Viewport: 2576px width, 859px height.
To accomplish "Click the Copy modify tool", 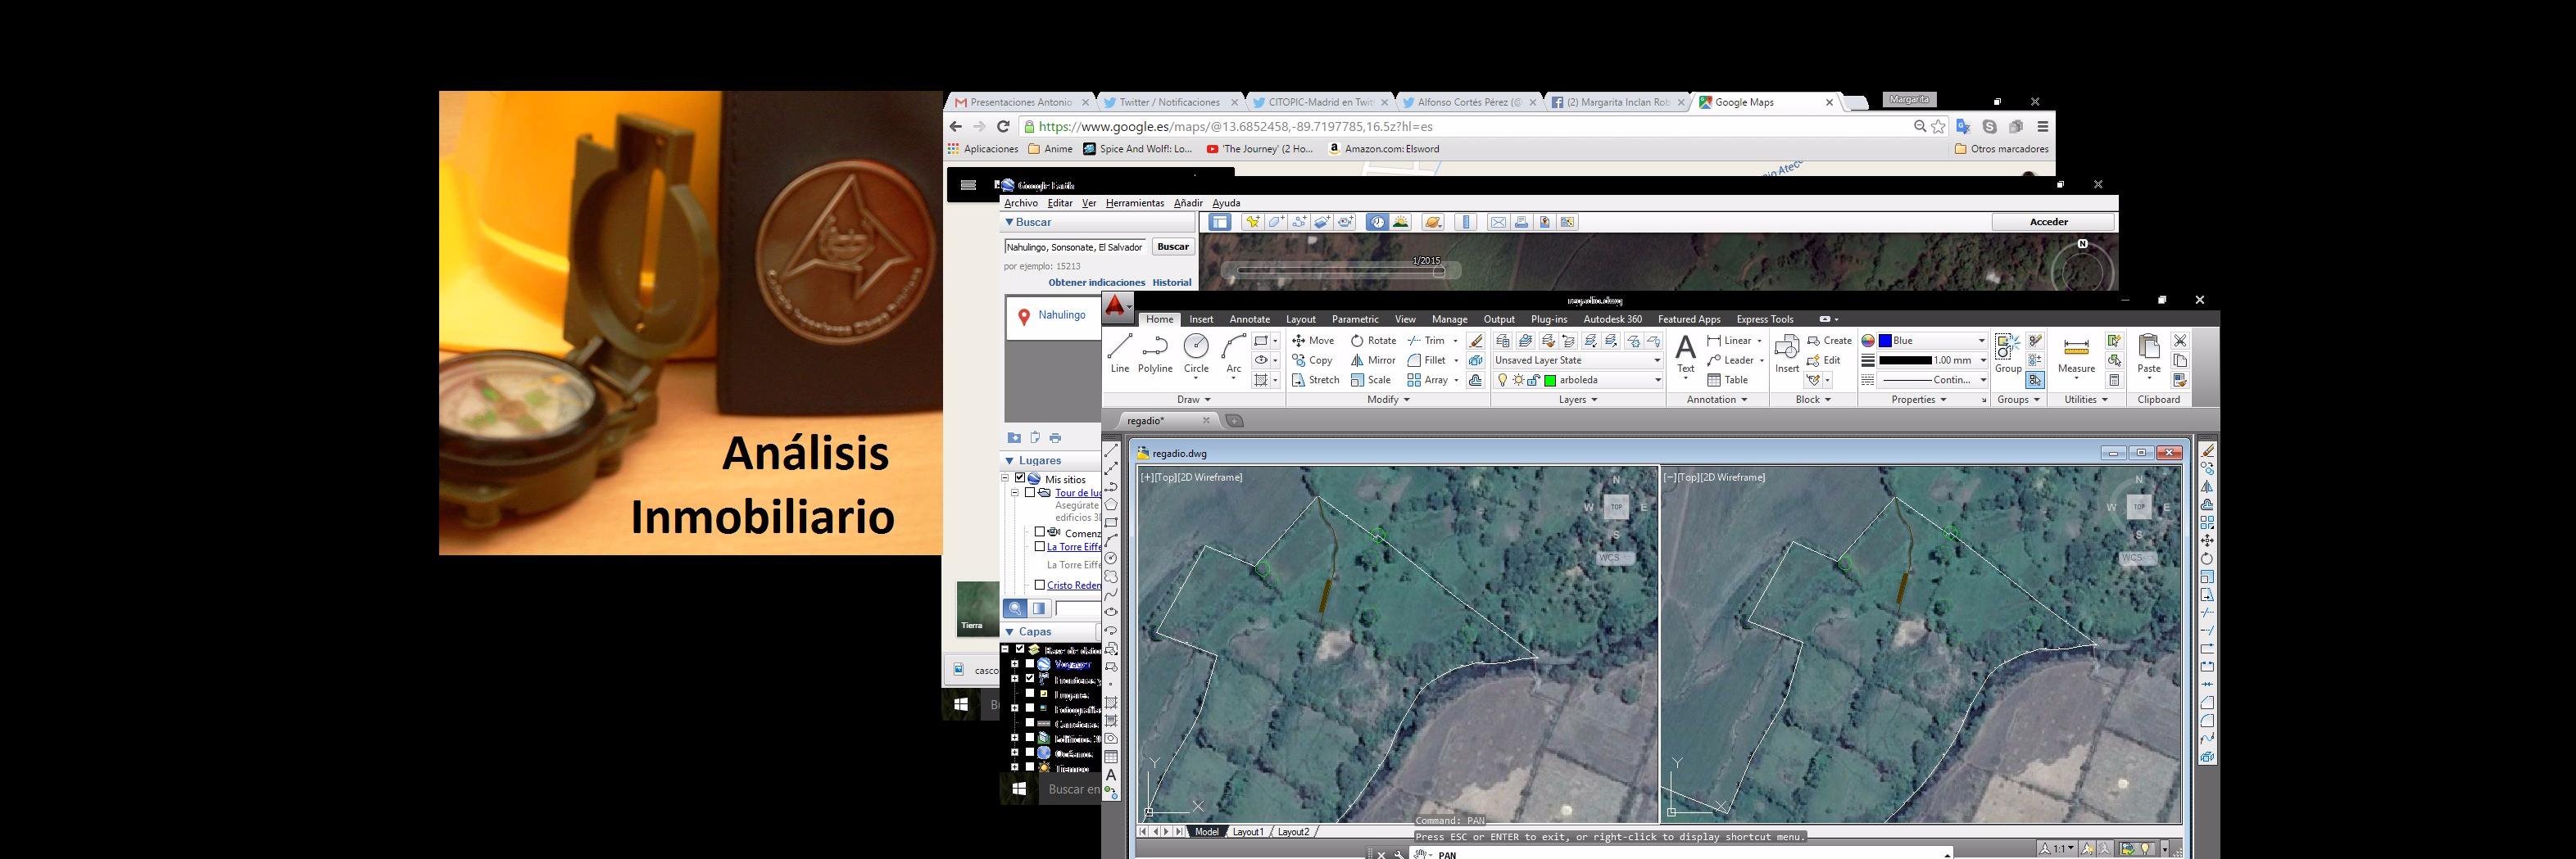I will (1312, 360).
